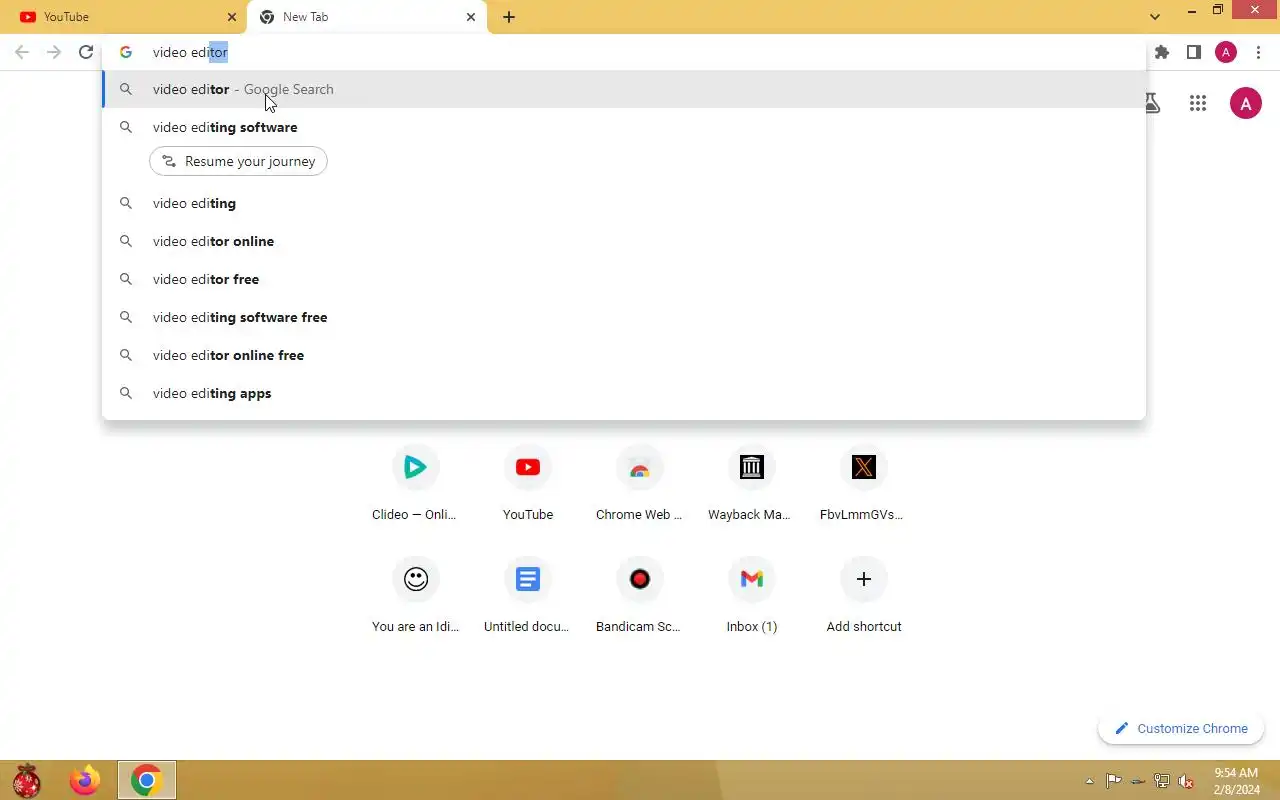Select 'video editing software free' suggestion
This screenshot has height=800, width=1280.
pyautogui.click(x=624, y=317)
